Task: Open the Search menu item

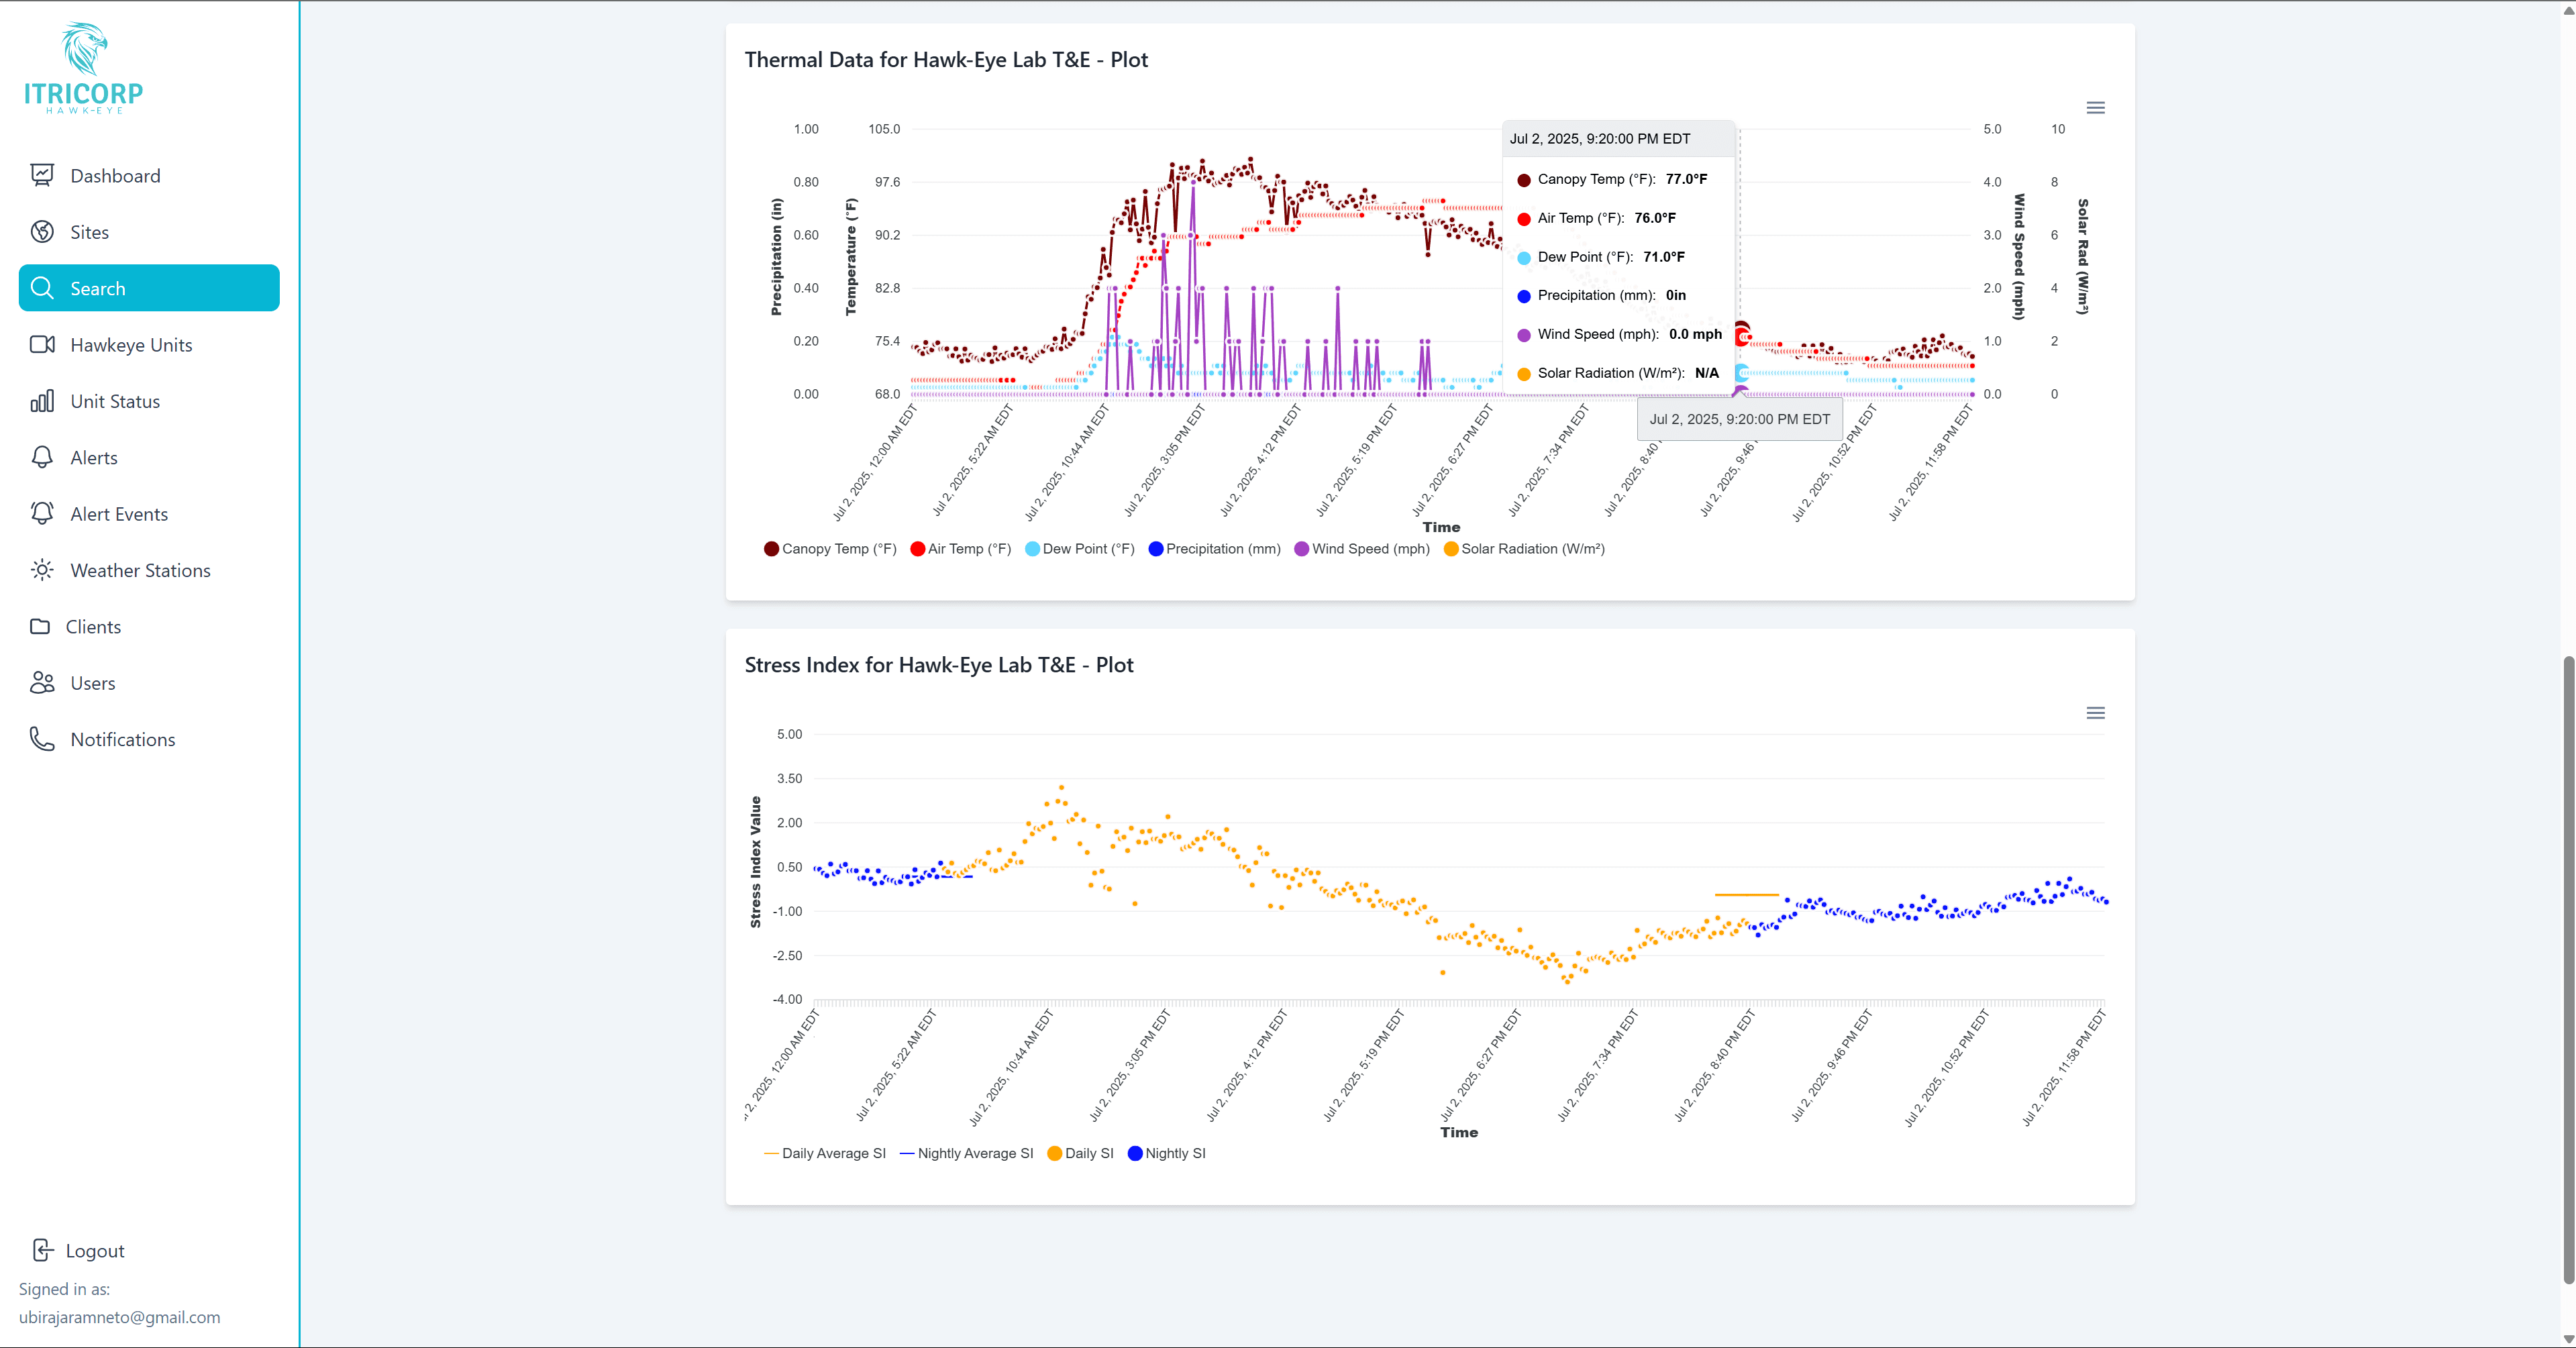Action: point(149,288)
